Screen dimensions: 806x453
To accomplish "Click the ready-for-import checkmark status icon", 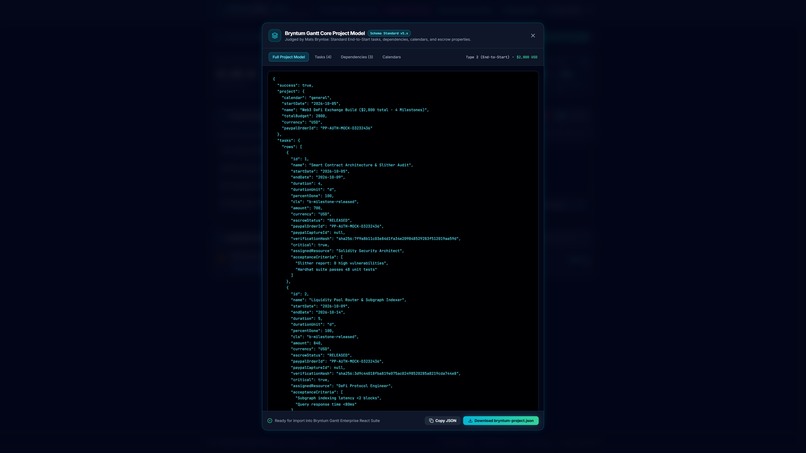I will point(270,421).
